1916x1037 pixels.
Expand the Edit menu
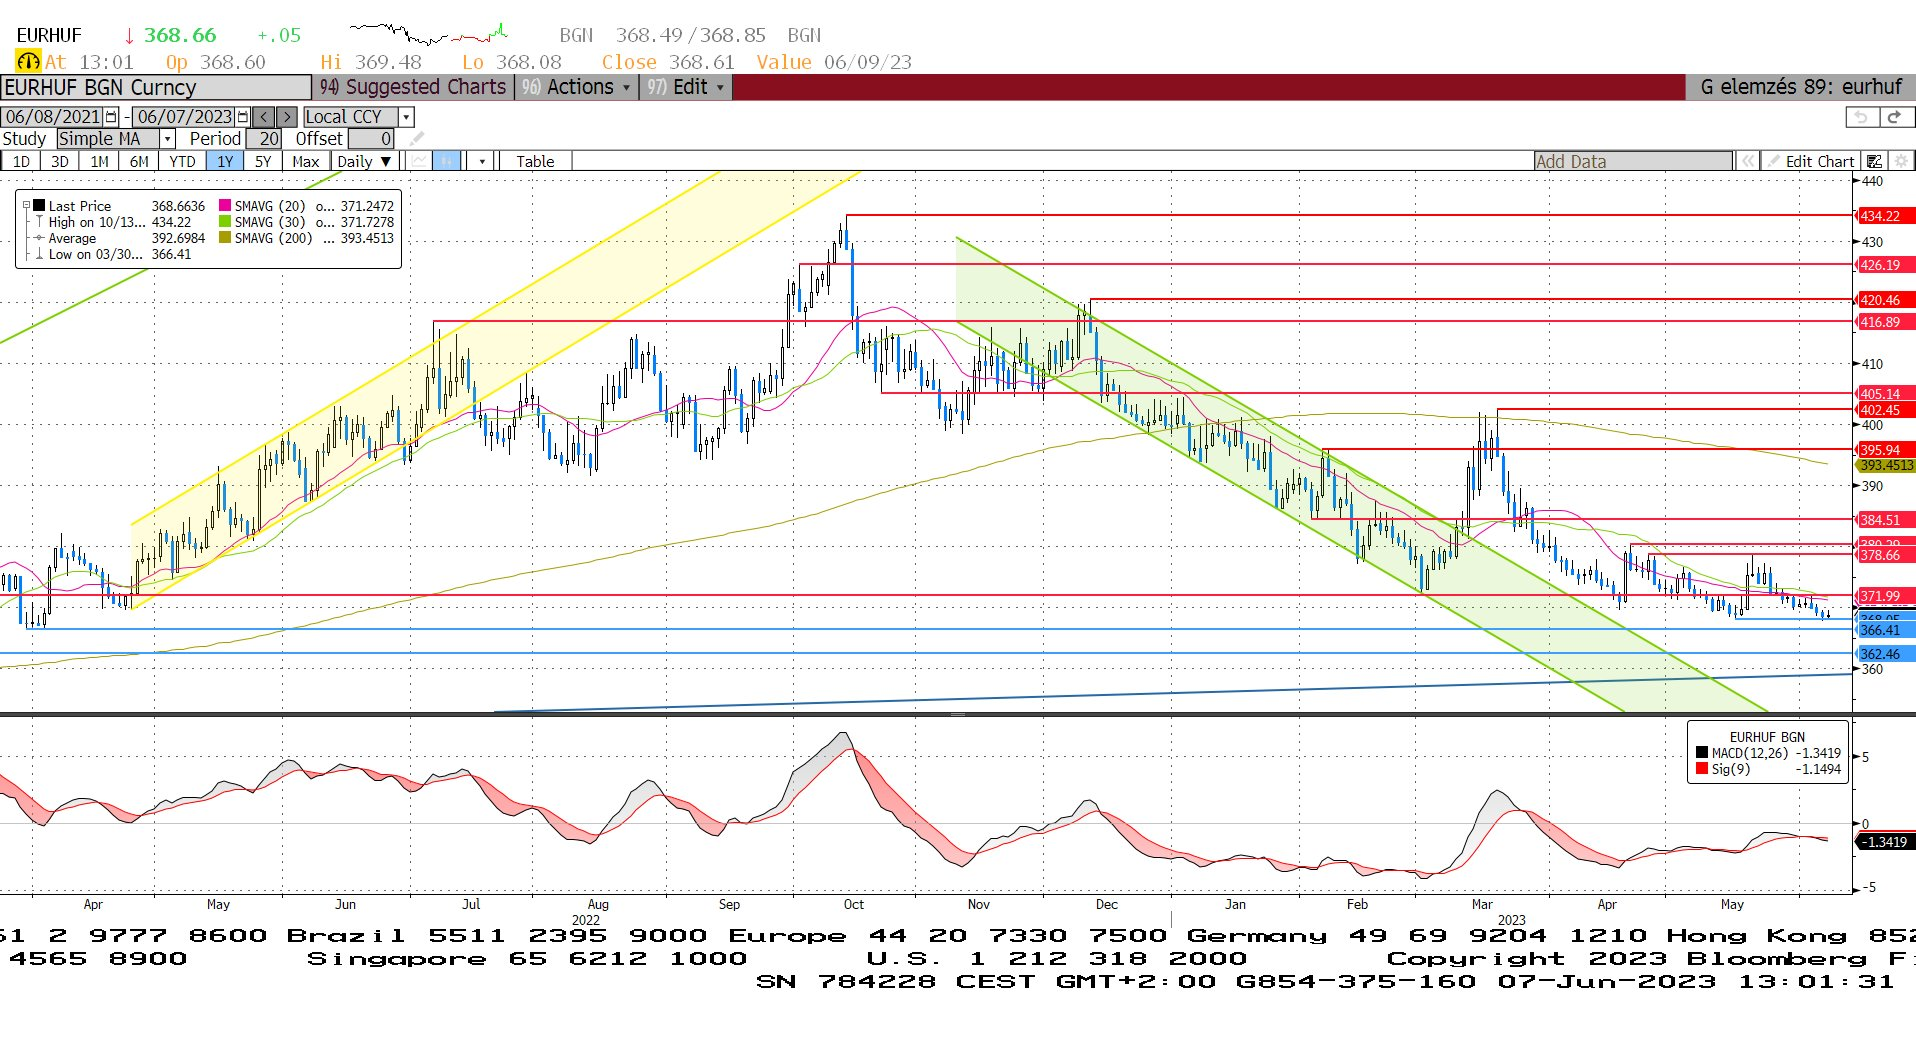click(685, 87)
